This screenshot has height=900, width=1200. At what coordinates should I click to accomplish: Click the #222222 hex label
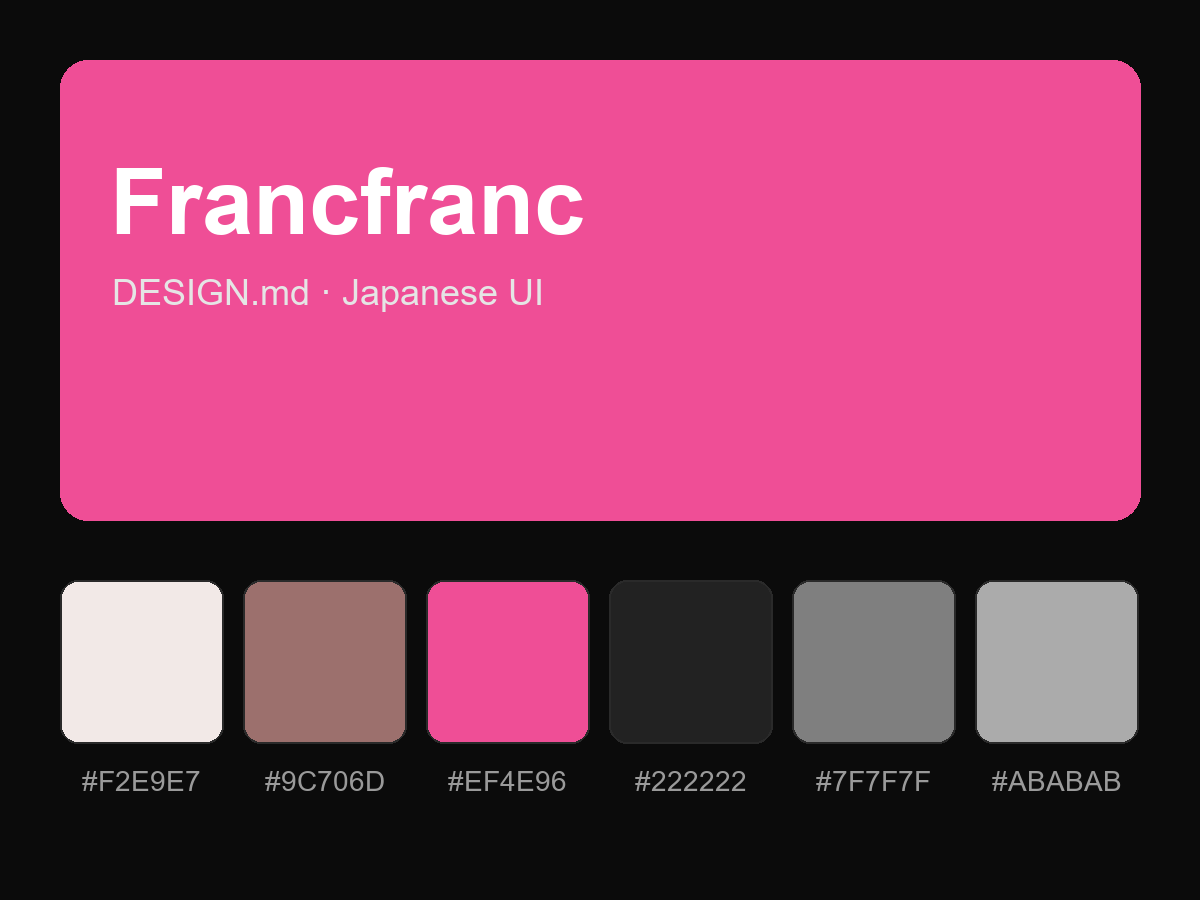[691, 781]
